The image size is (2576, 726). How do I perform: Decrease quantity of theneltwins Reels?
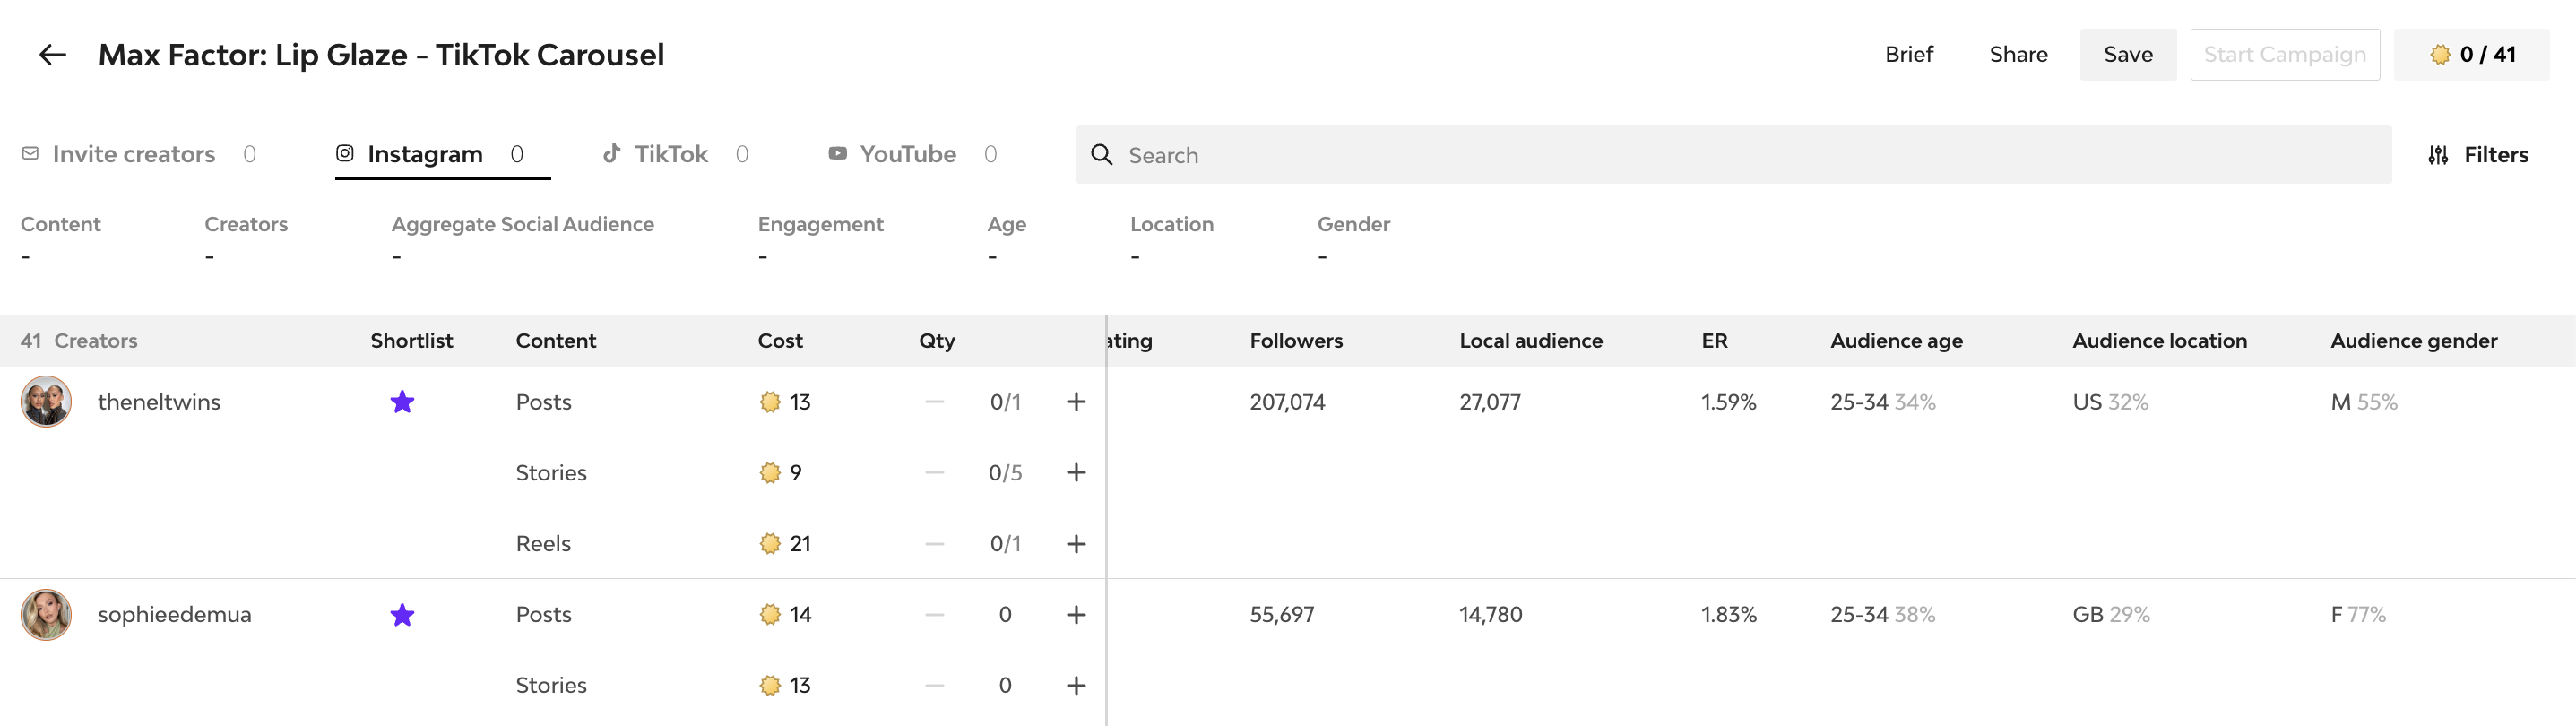click(934, 544)
